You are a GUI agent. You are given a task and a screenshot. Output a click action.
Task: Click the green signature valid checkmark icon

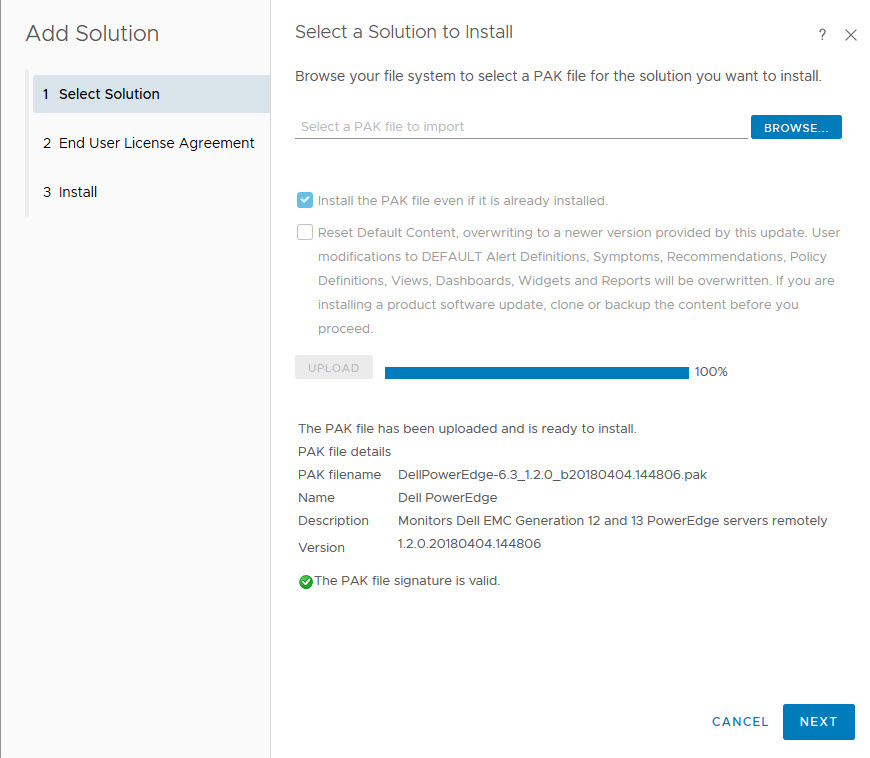tap(306, 582)
